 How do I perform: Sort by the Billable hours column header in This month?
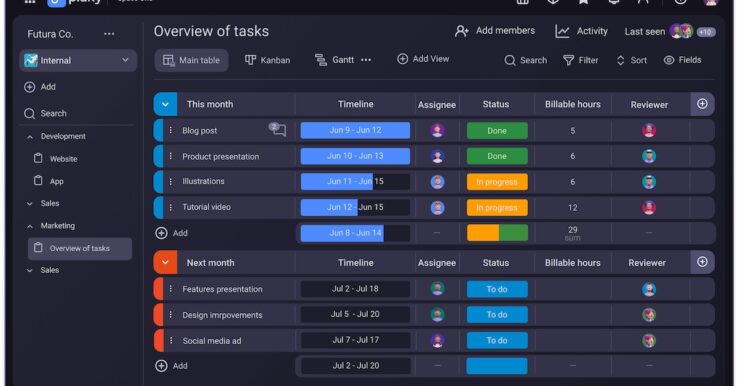573,105
